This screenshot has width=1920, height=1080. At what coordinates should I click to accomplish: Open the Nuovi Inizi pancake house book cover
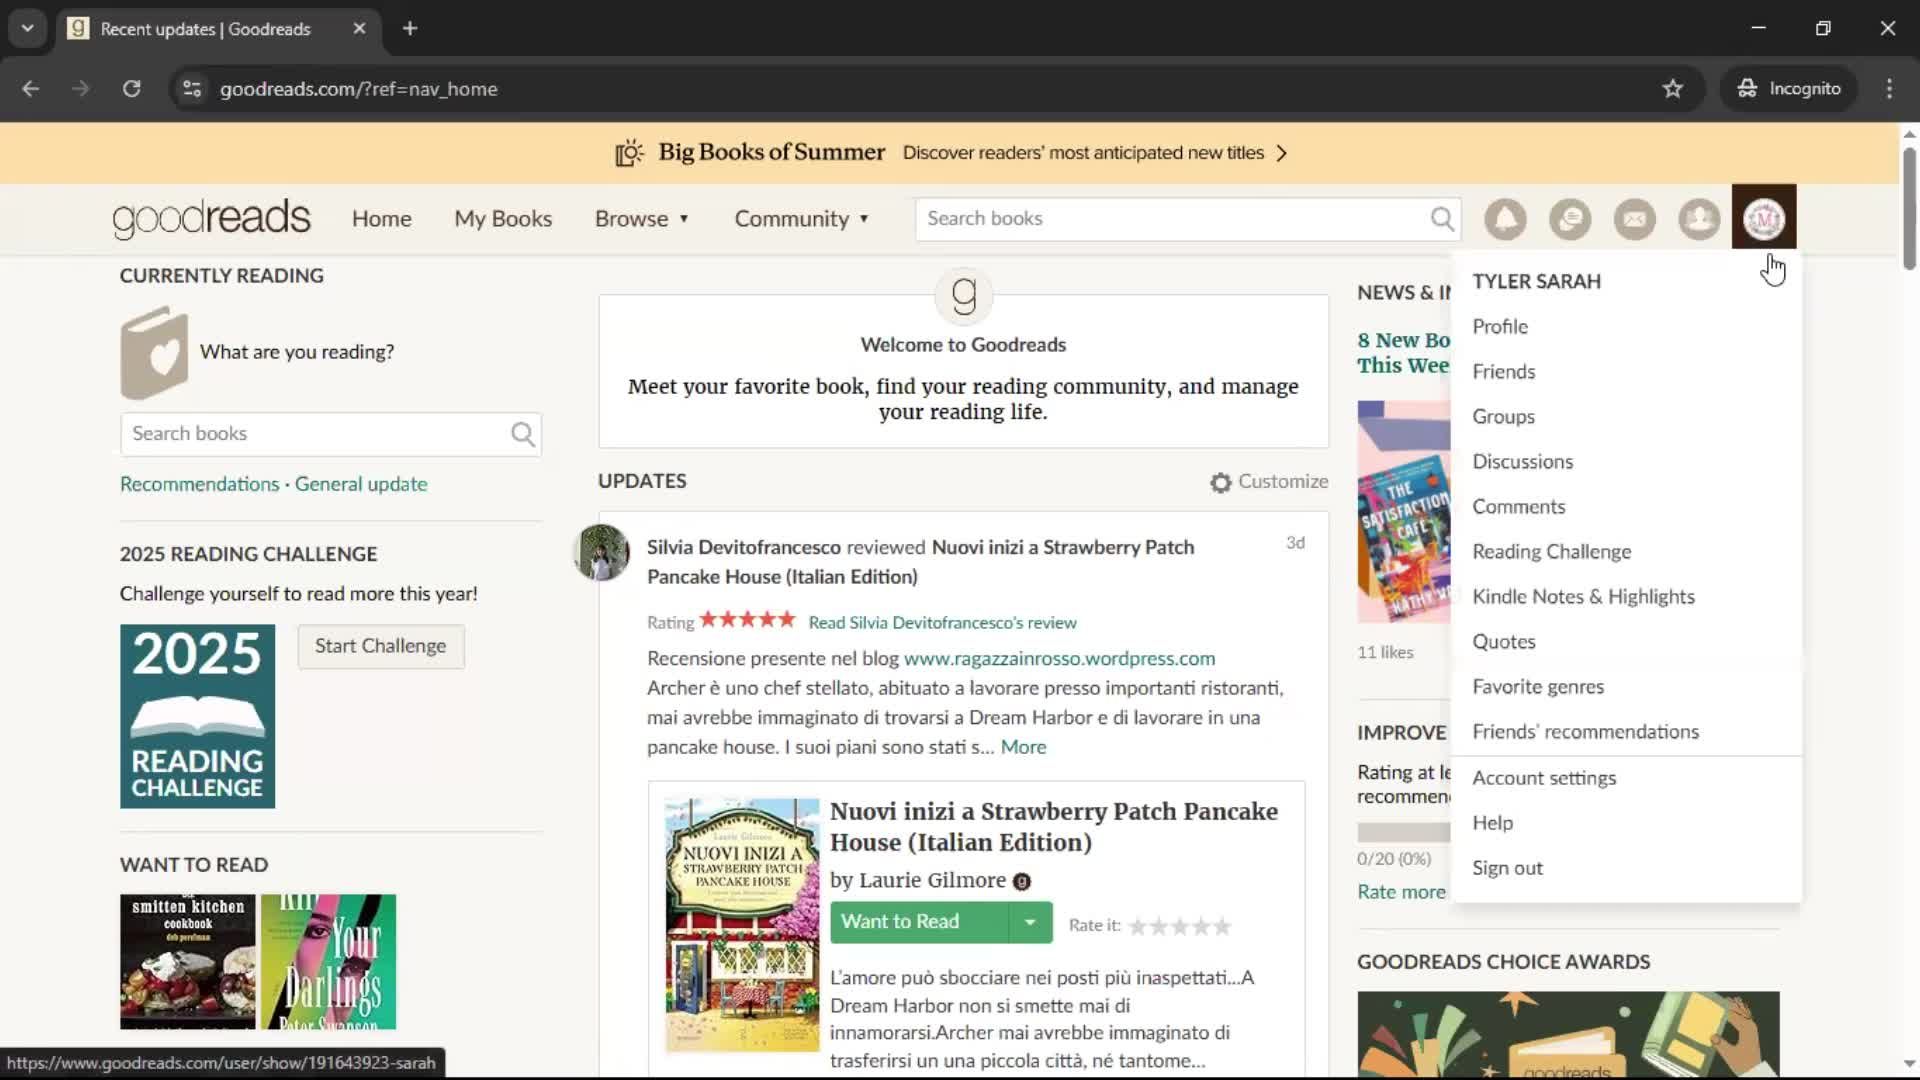point(741,925)
